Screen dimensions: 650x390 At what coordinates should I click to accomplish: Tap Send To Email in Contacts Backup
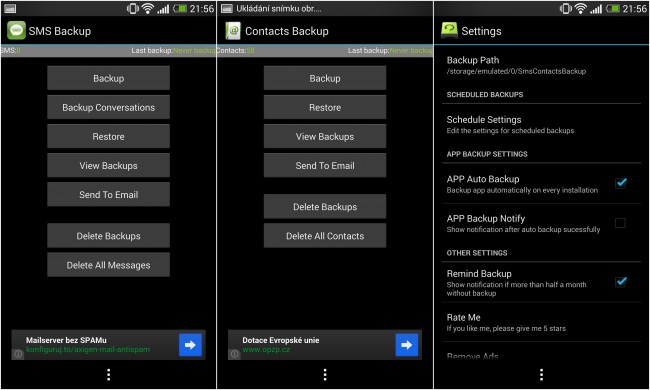click(325, 165)
